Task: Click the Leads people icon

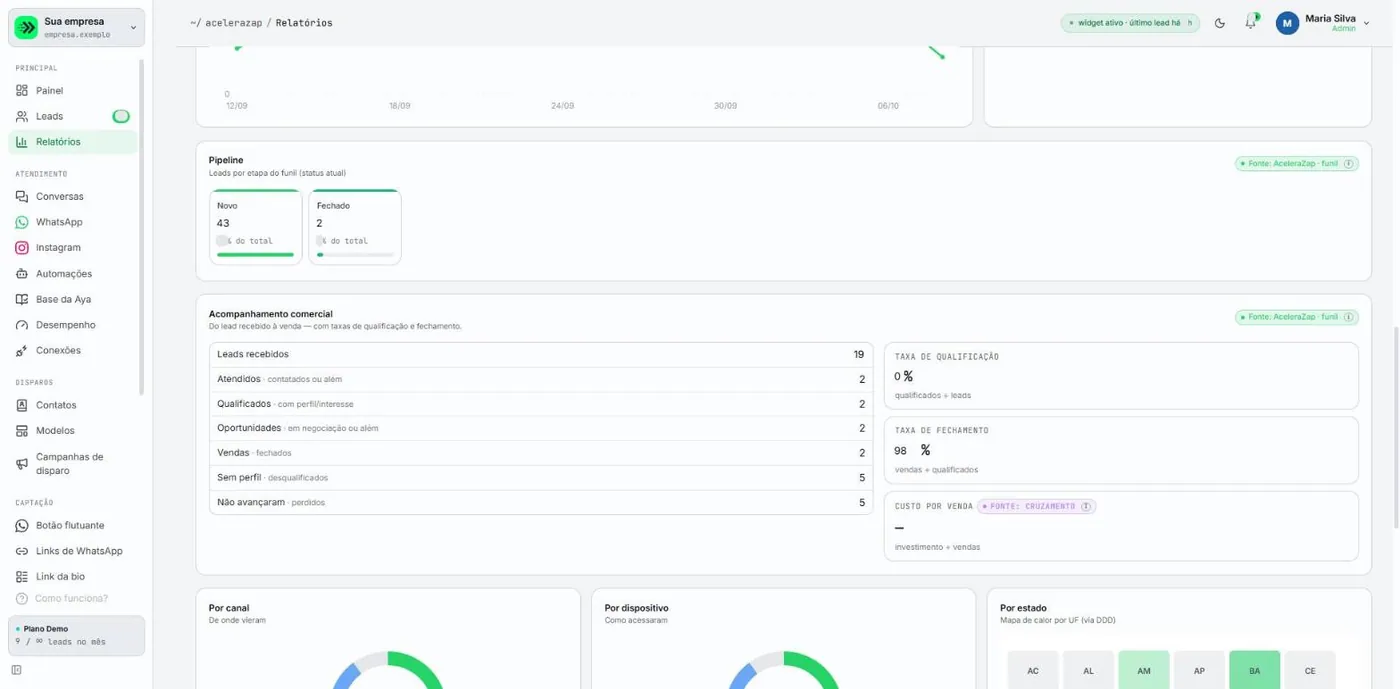Action: pyautogui.click(x=22, y=117)
